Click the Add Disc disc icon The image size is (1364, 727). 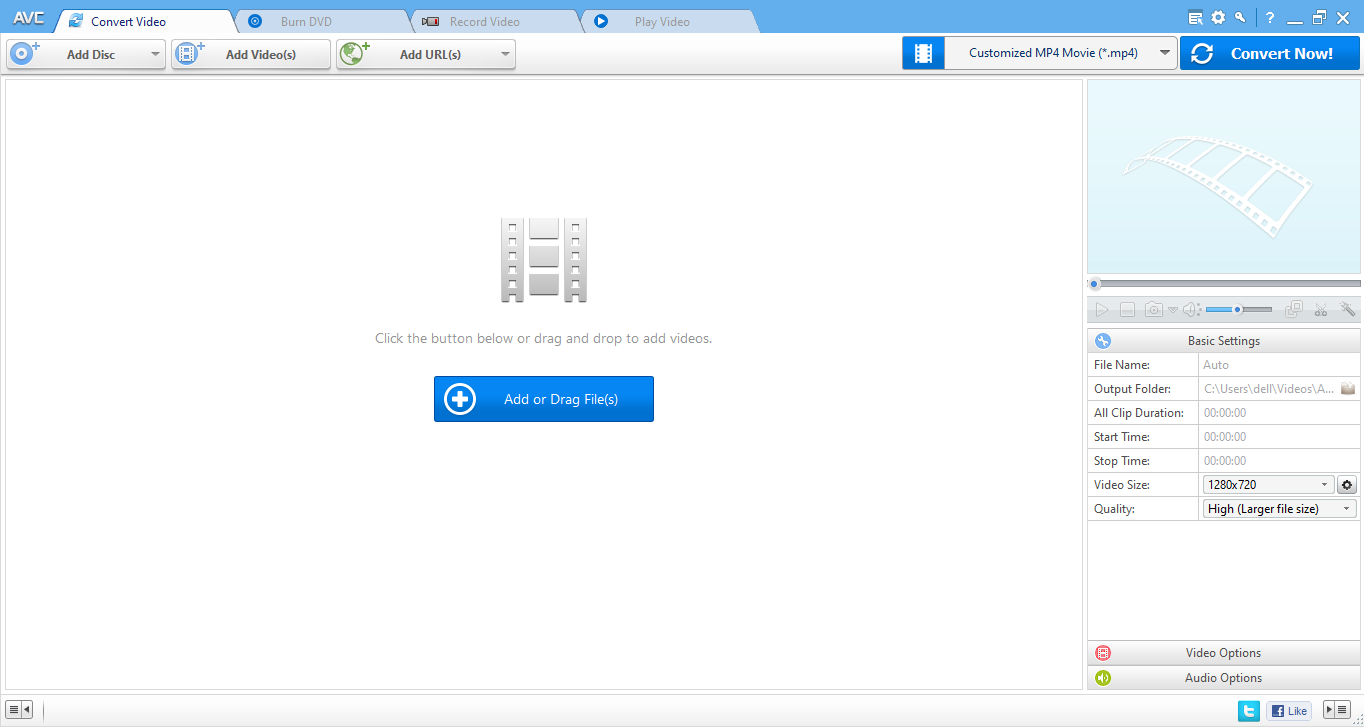(x=24, y=54)
